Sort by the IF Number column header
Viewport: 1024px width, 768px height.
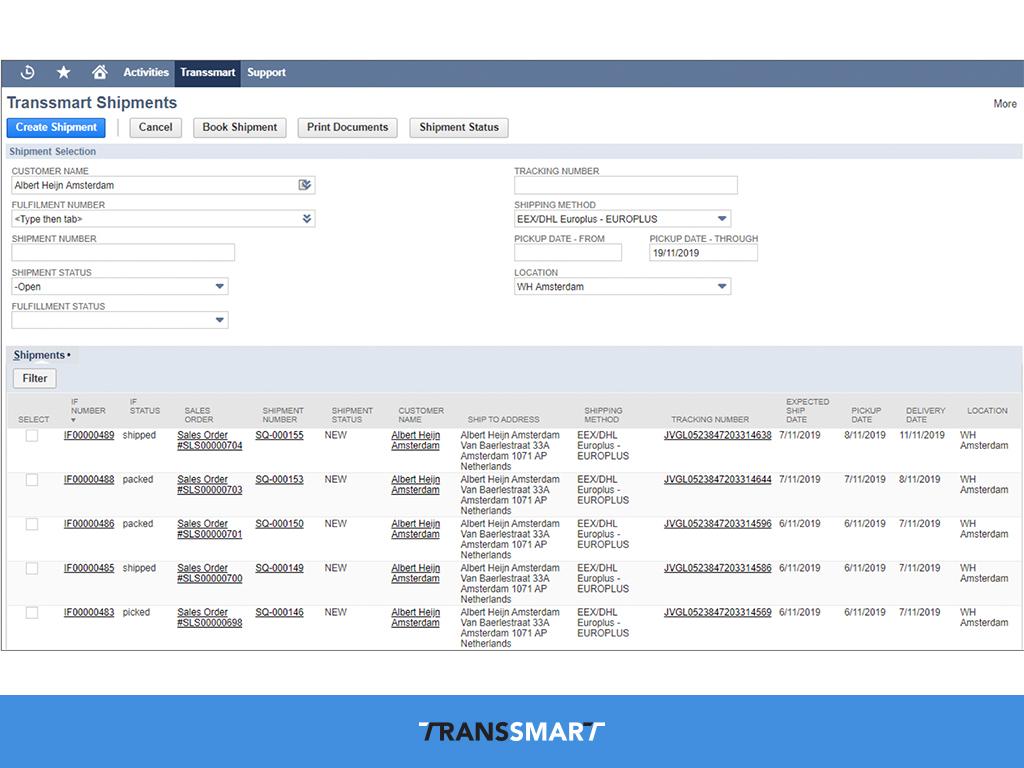(x=88, y=410)
